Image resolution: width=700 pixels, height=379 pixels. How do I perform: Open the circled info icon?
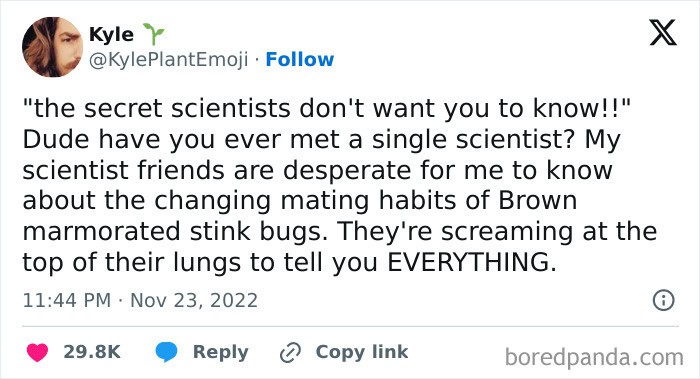tap(663, 300)
